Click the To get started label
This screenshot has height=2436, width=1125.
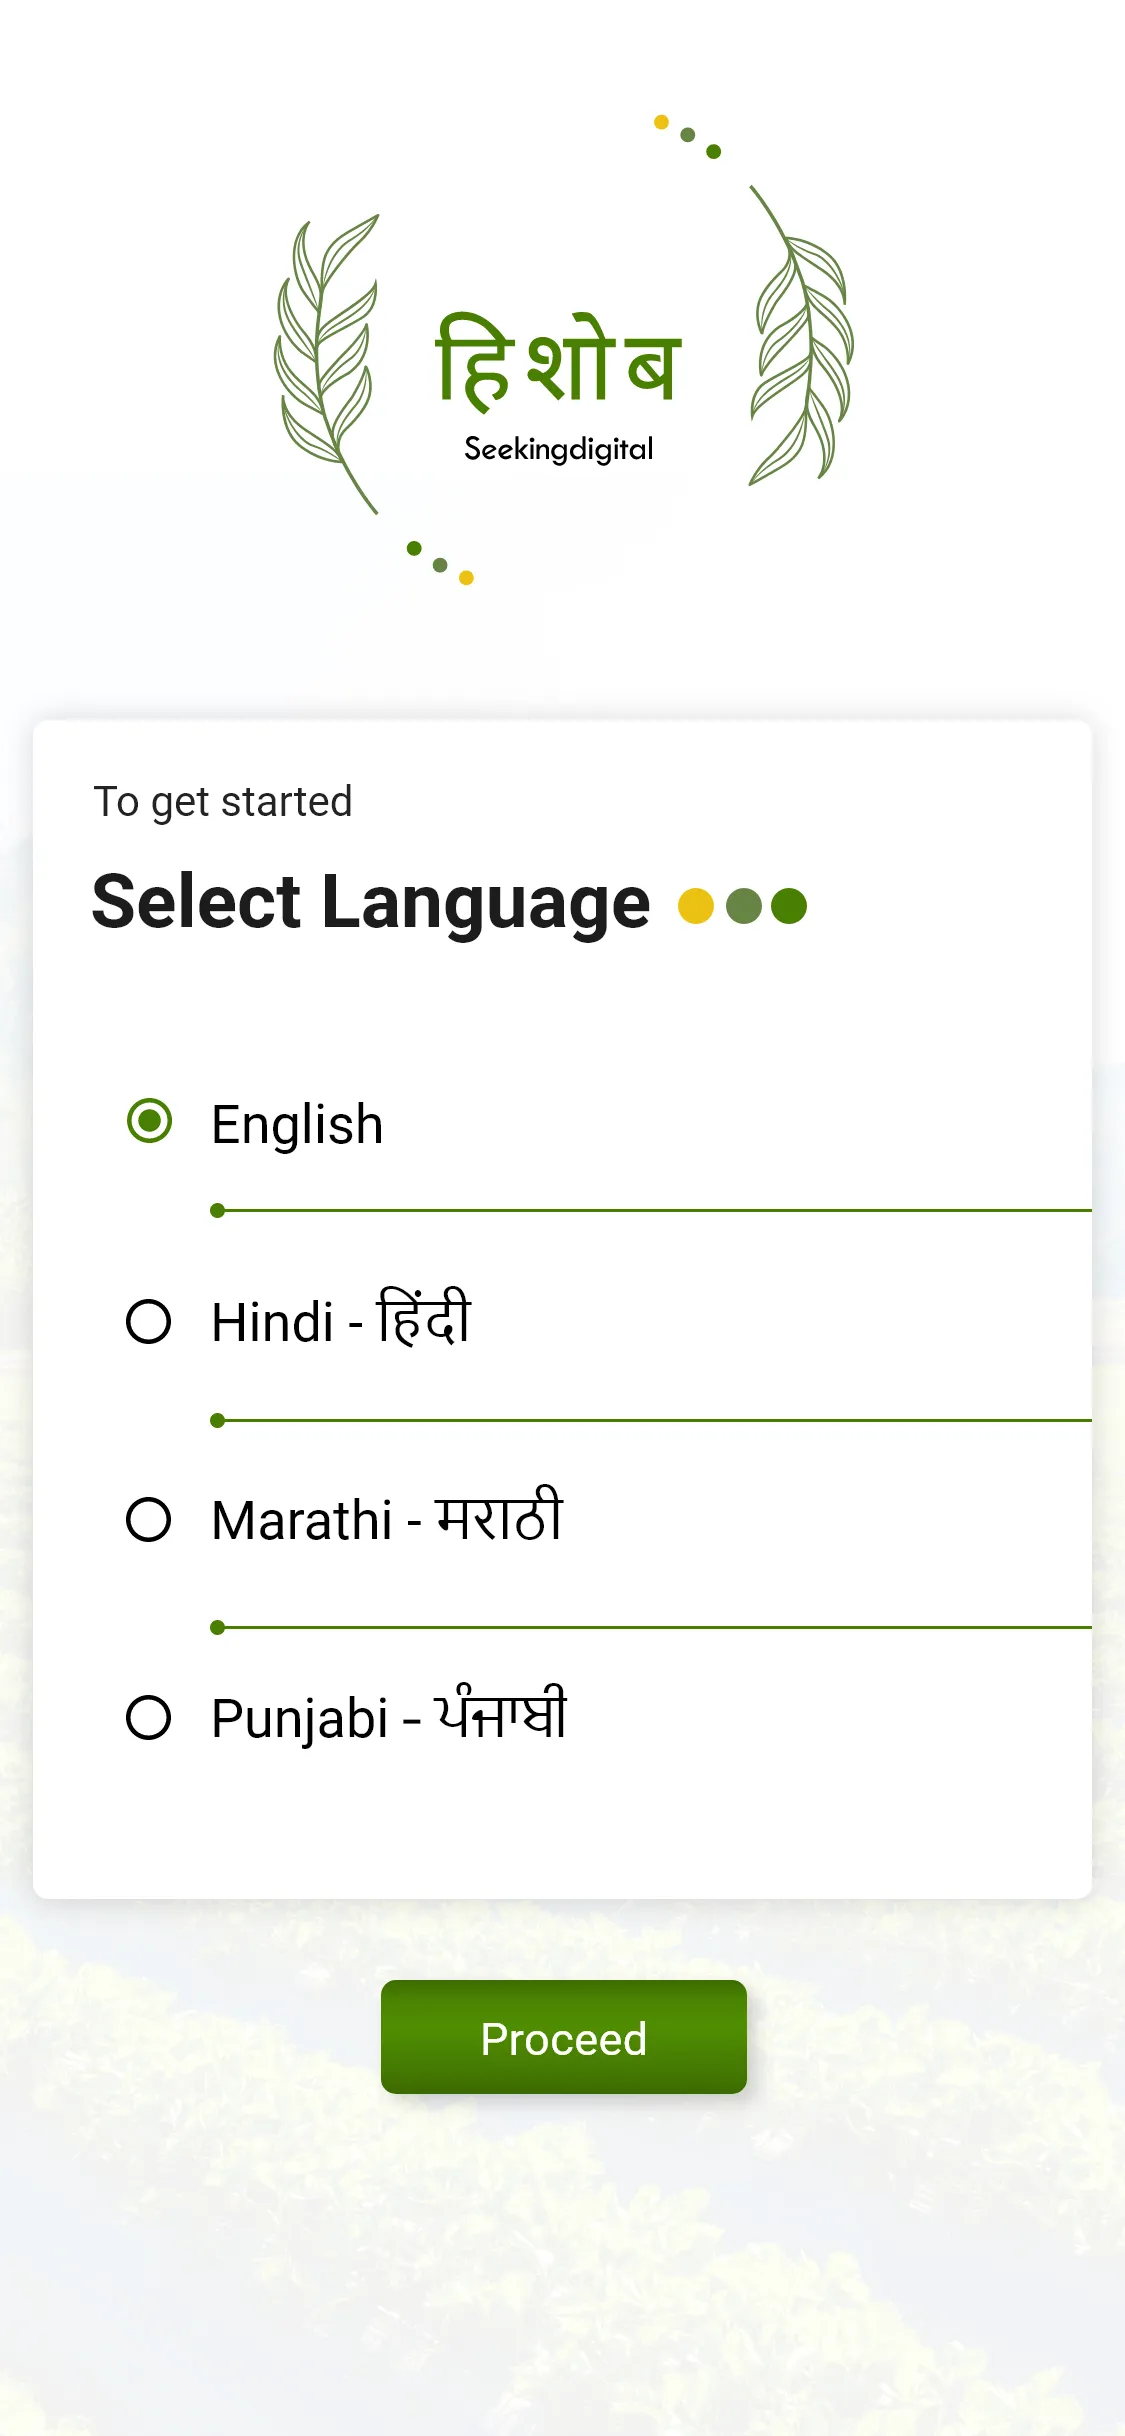click(x=221, y=800)
